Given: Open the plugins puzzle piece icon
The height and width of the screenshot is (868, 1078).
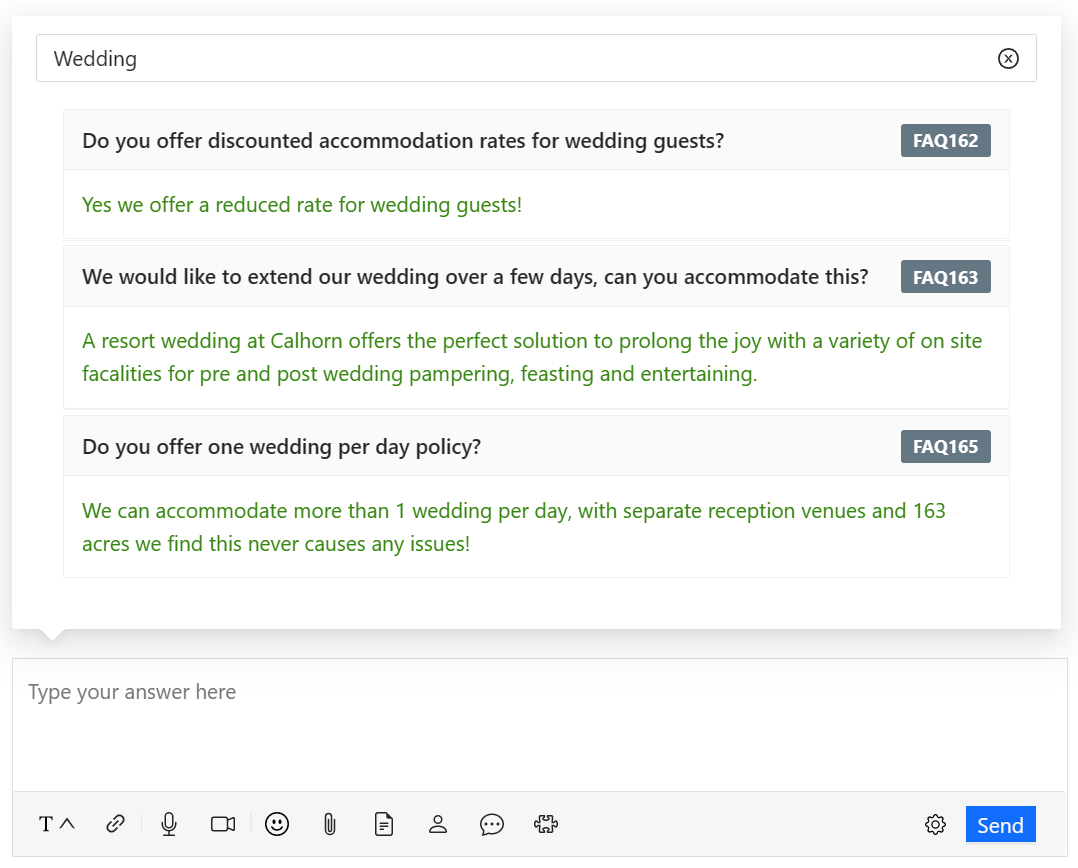Looking at the screenshot, I should coord(545,824).
